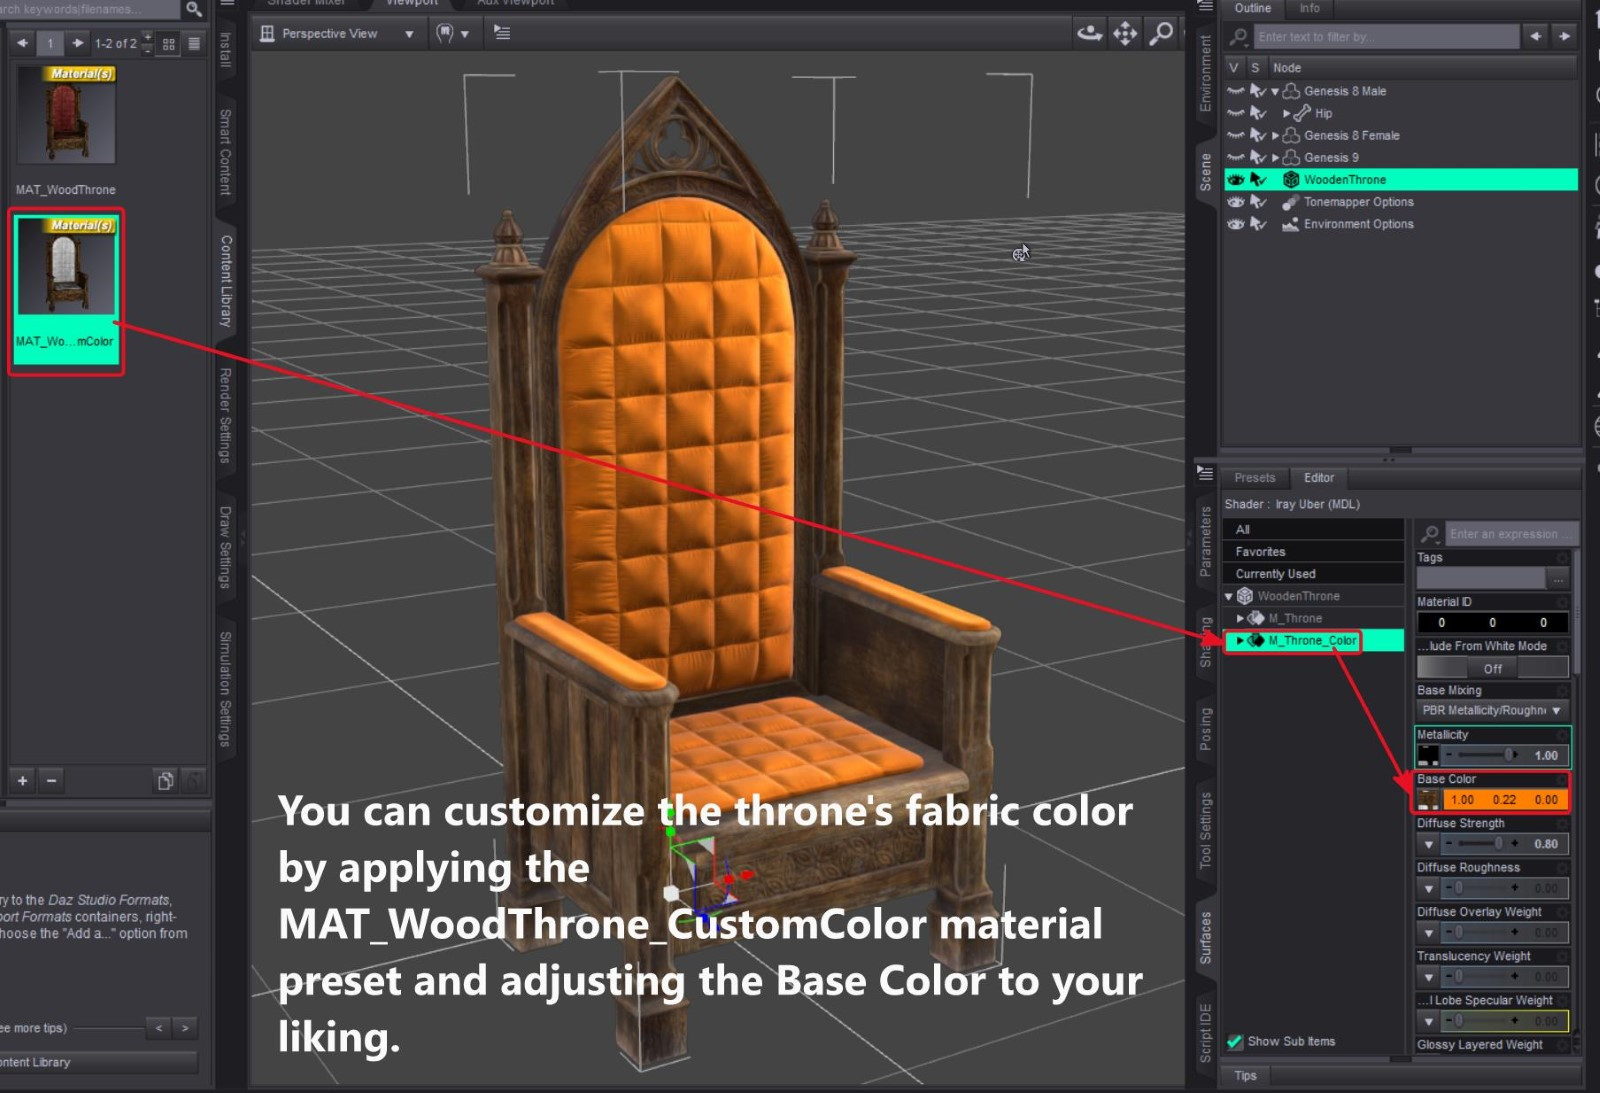Click the Tonemapper Options node icon
Screen dimensions: 1600x1093
tap(1290, 202)
